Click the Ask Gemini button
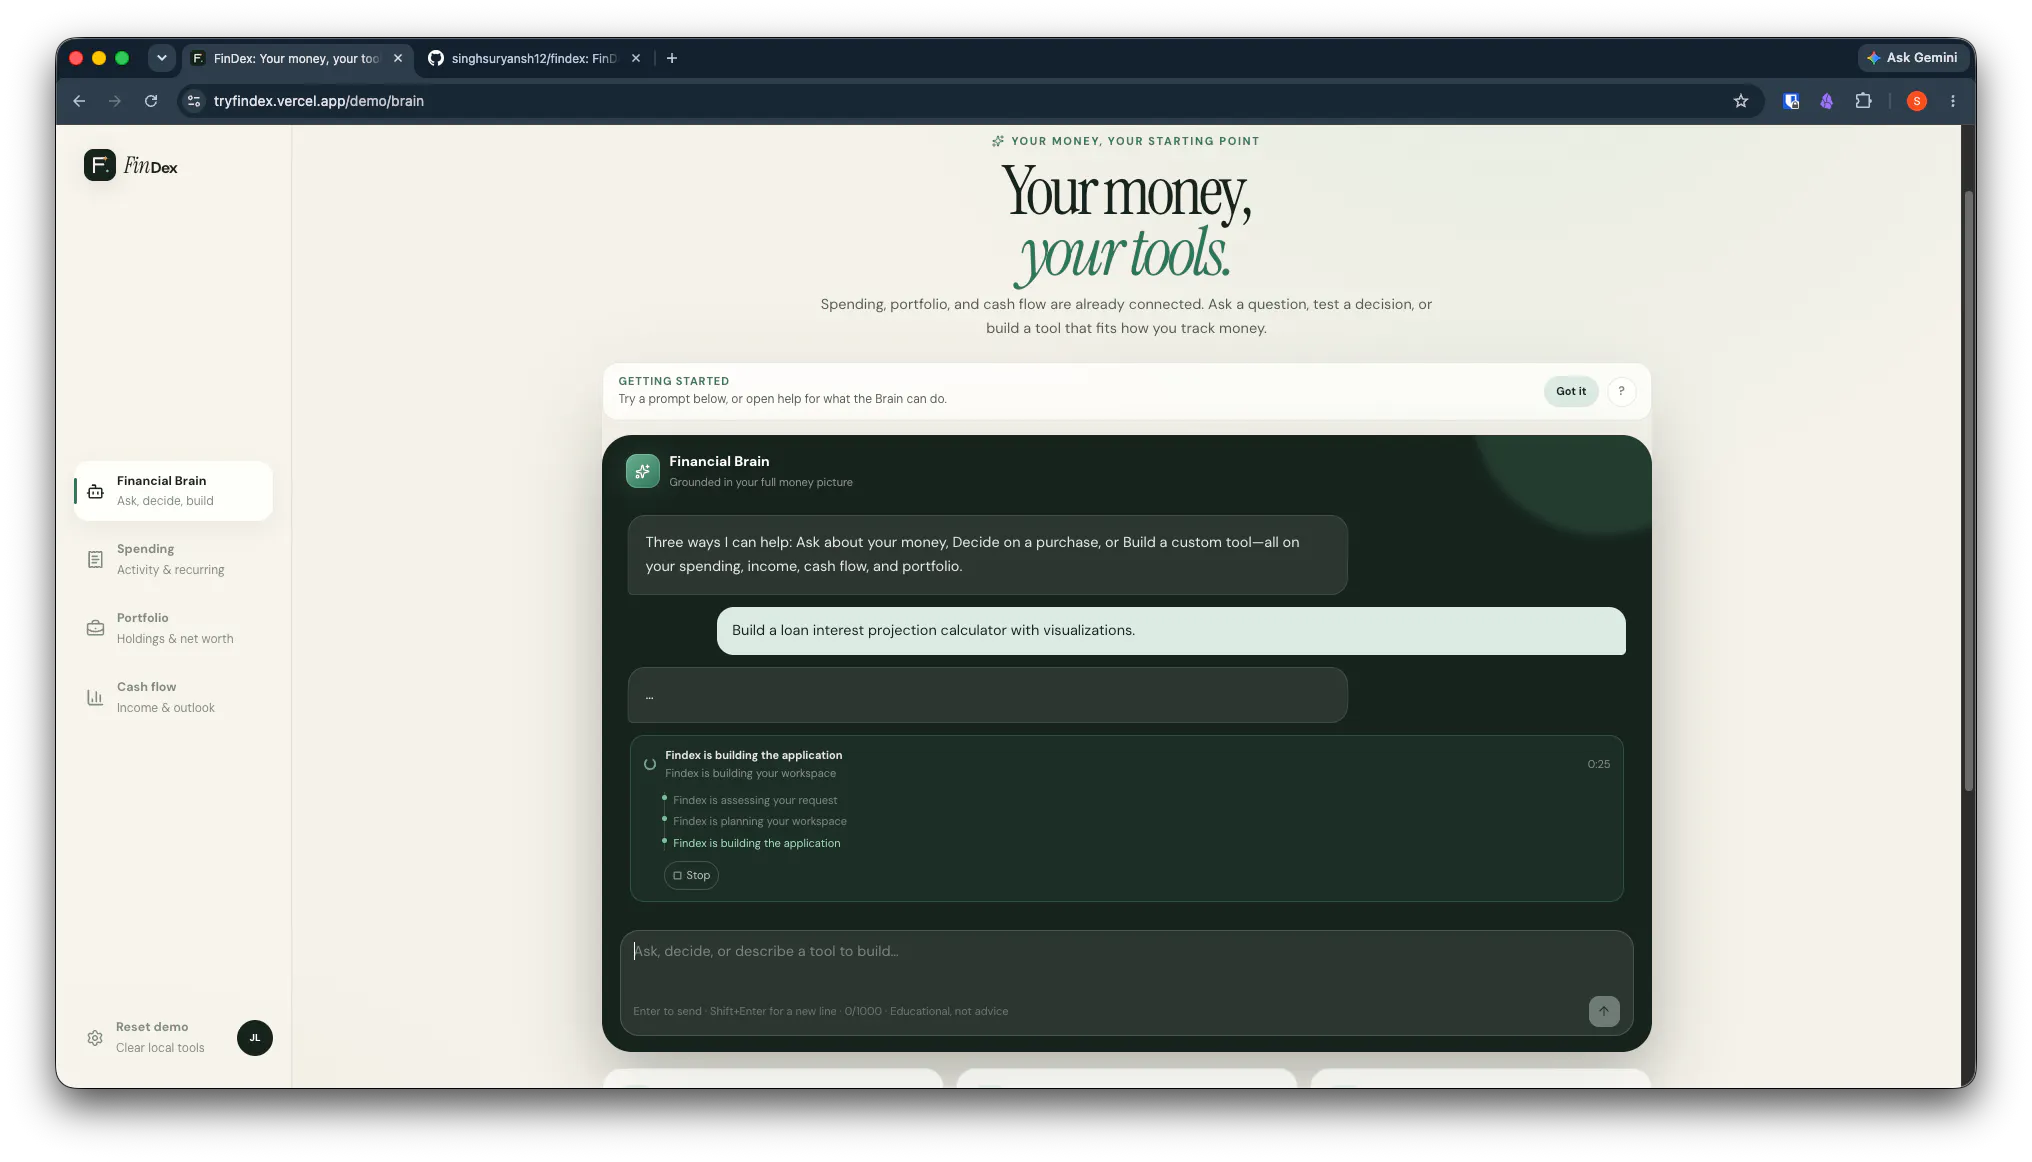 pos(1912,58)
